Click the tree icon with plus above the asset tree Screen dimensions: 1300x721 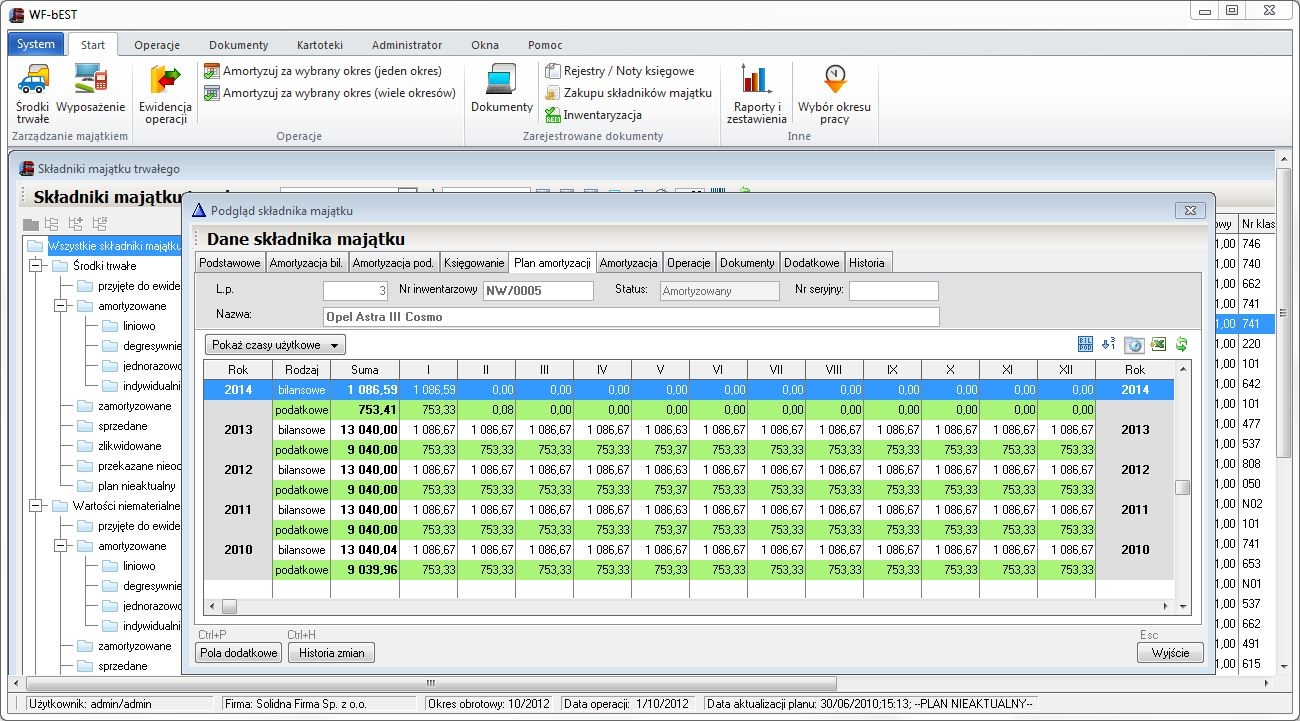pyautogui.click(x=76, y=224)
